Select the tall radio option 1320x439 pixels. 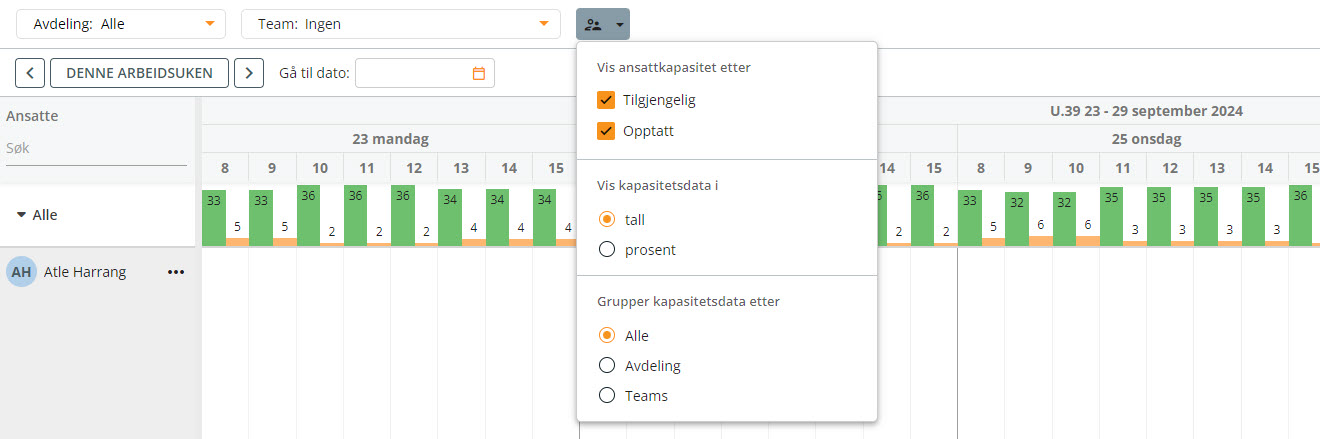(x=606, y=218)
